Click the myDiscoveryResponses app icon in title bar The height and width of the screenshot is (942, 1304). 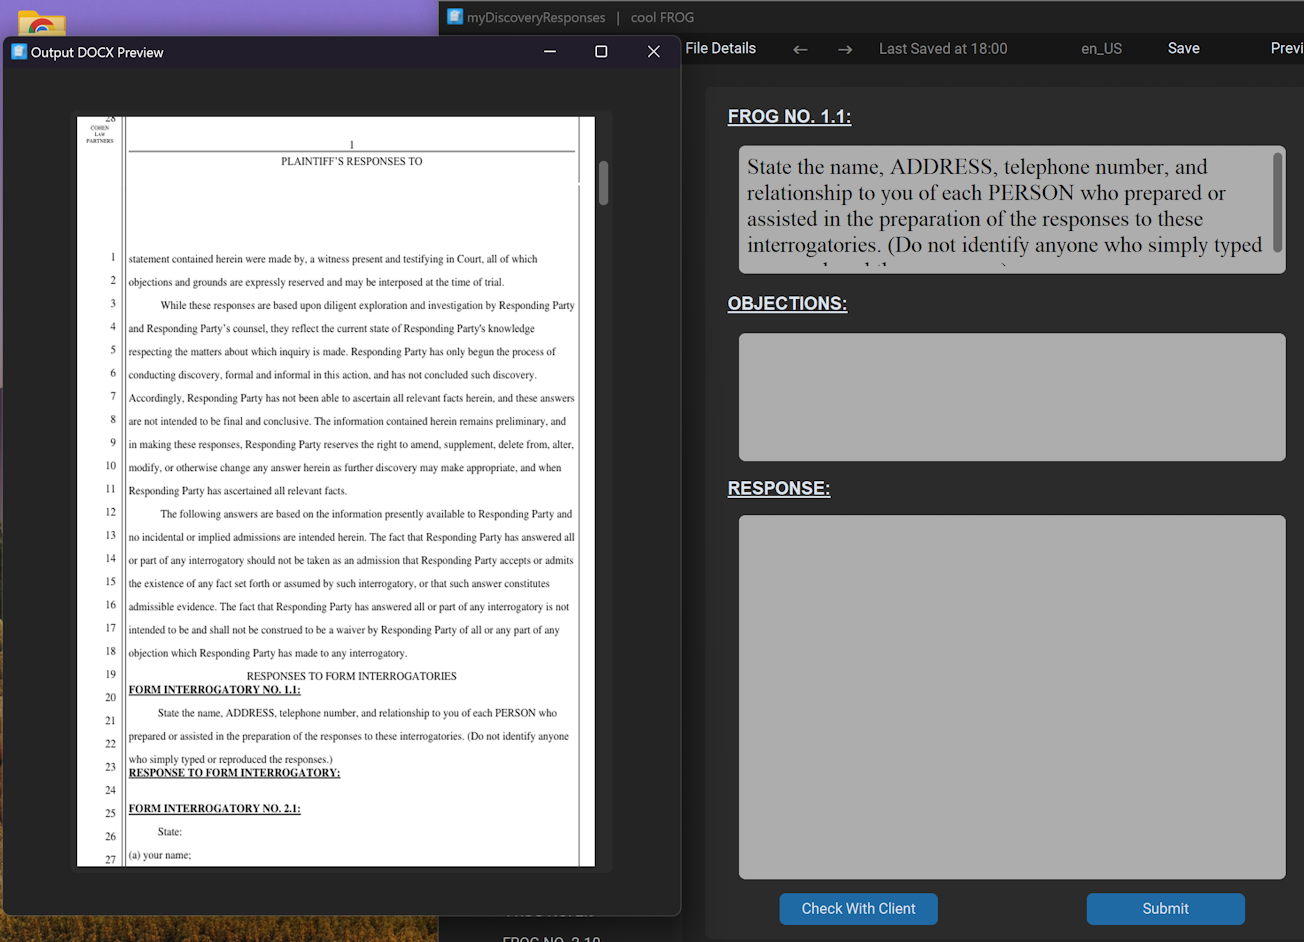(455, 17)
